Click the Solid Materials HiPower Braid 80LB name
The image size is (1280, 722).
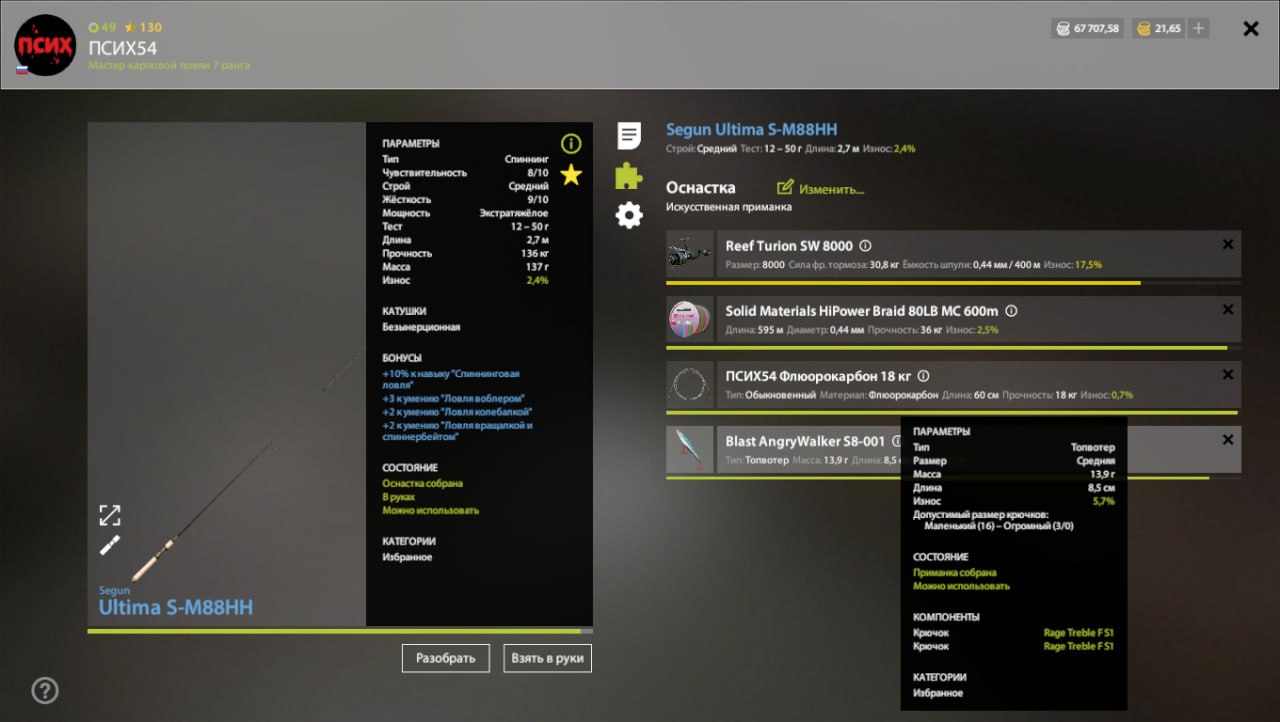(x=862, y=311)
